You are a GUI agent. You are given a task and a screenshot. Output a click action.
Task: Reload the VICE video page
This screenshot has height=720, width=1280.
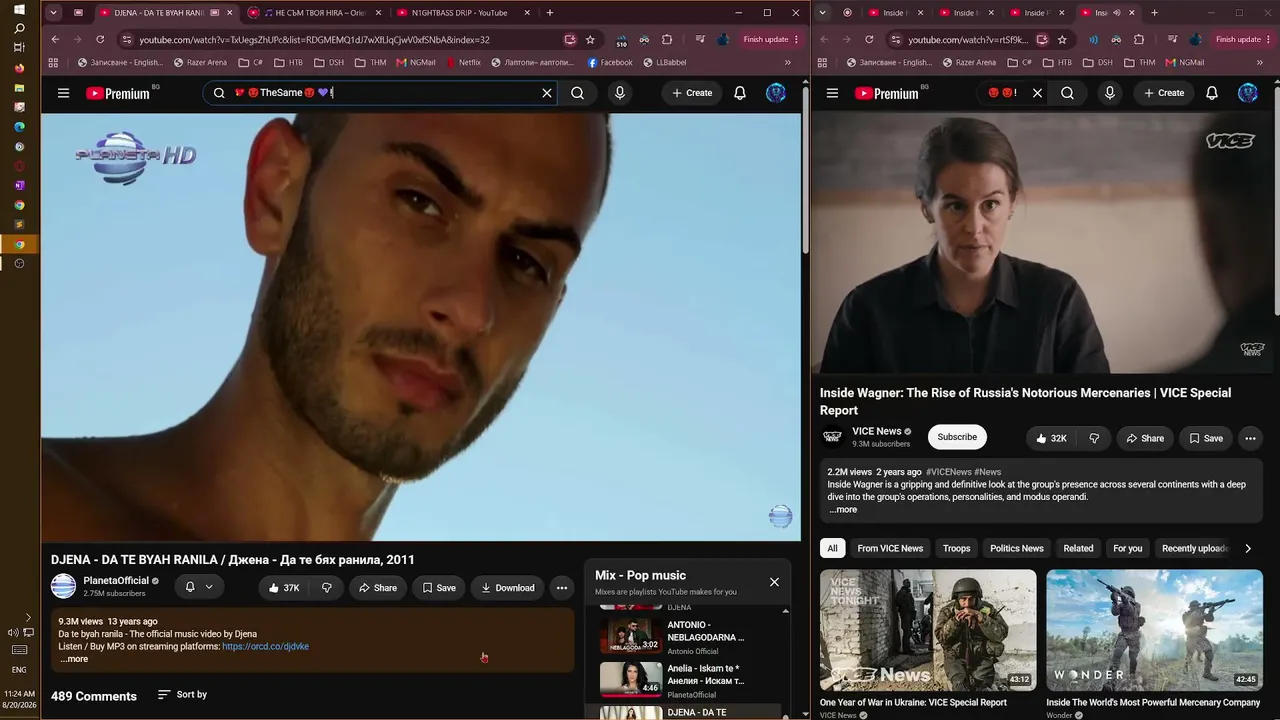point(869,40)
